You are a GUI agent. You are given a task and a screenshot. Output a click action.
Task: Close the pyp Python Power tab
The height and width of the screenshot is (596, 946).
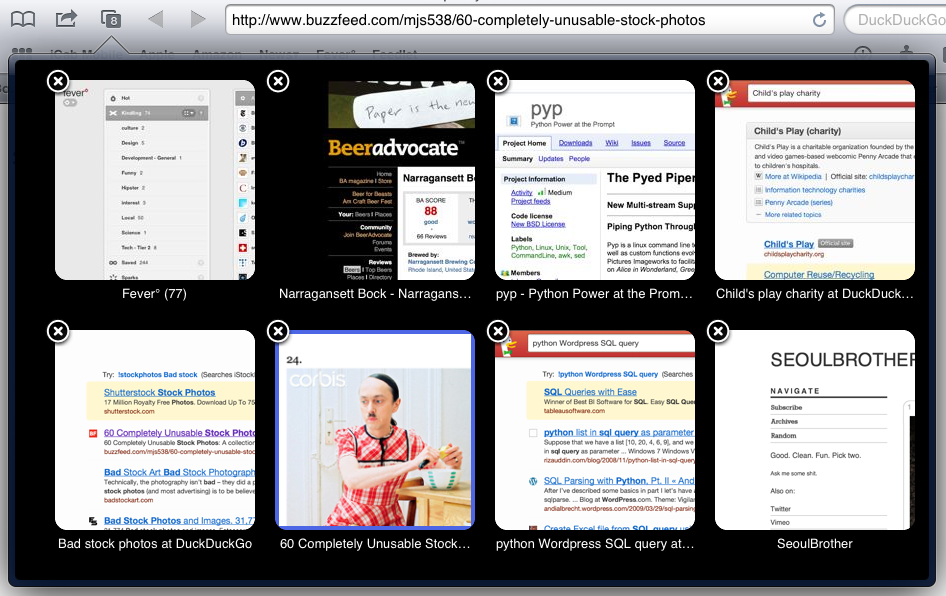498,81
